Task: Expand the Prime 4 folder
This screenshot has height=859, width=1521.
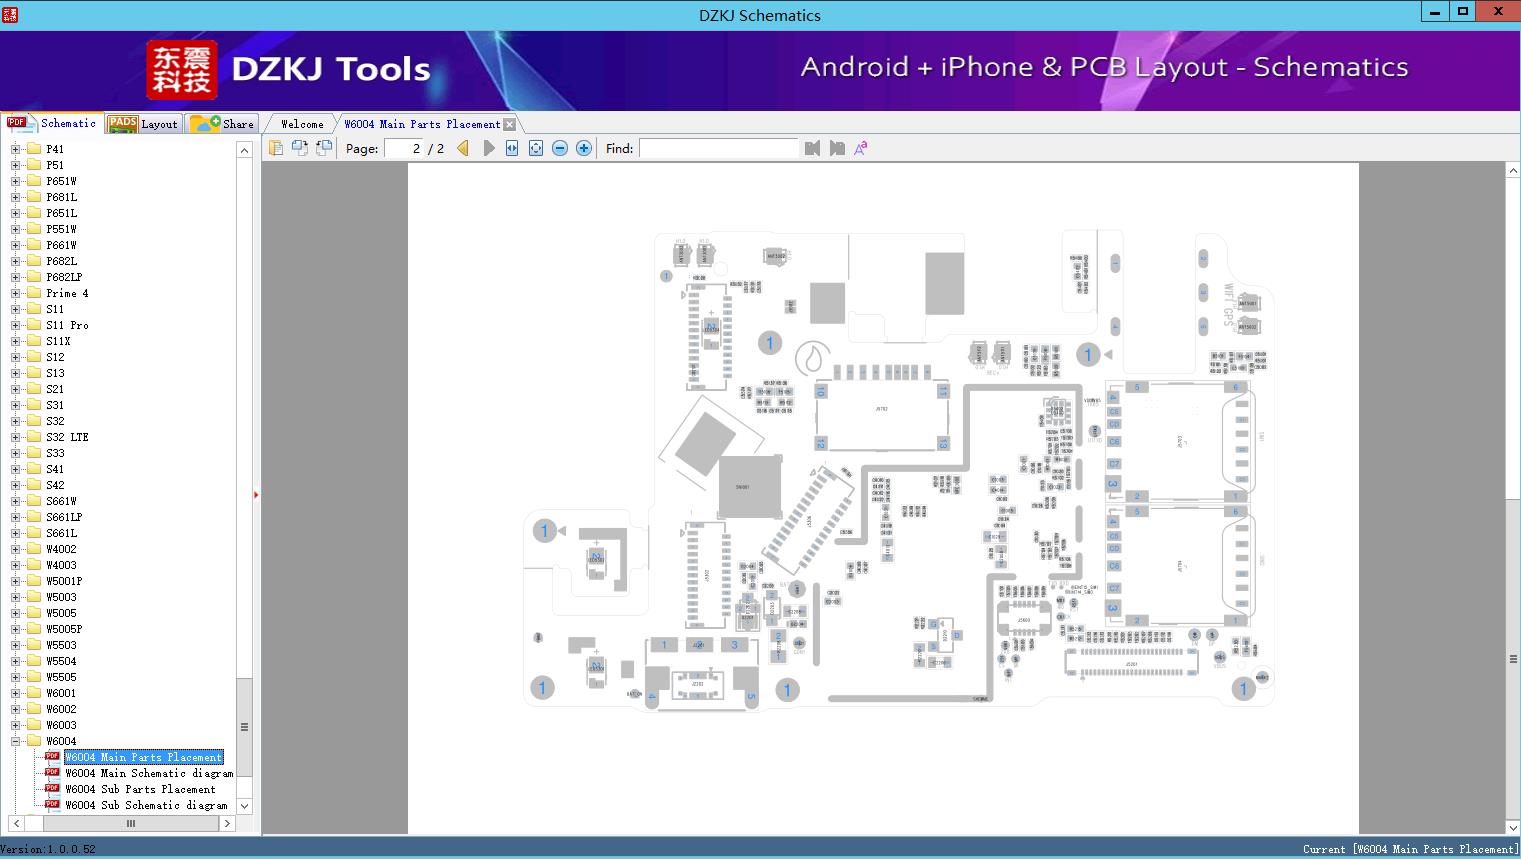Action: coord(15,293)
